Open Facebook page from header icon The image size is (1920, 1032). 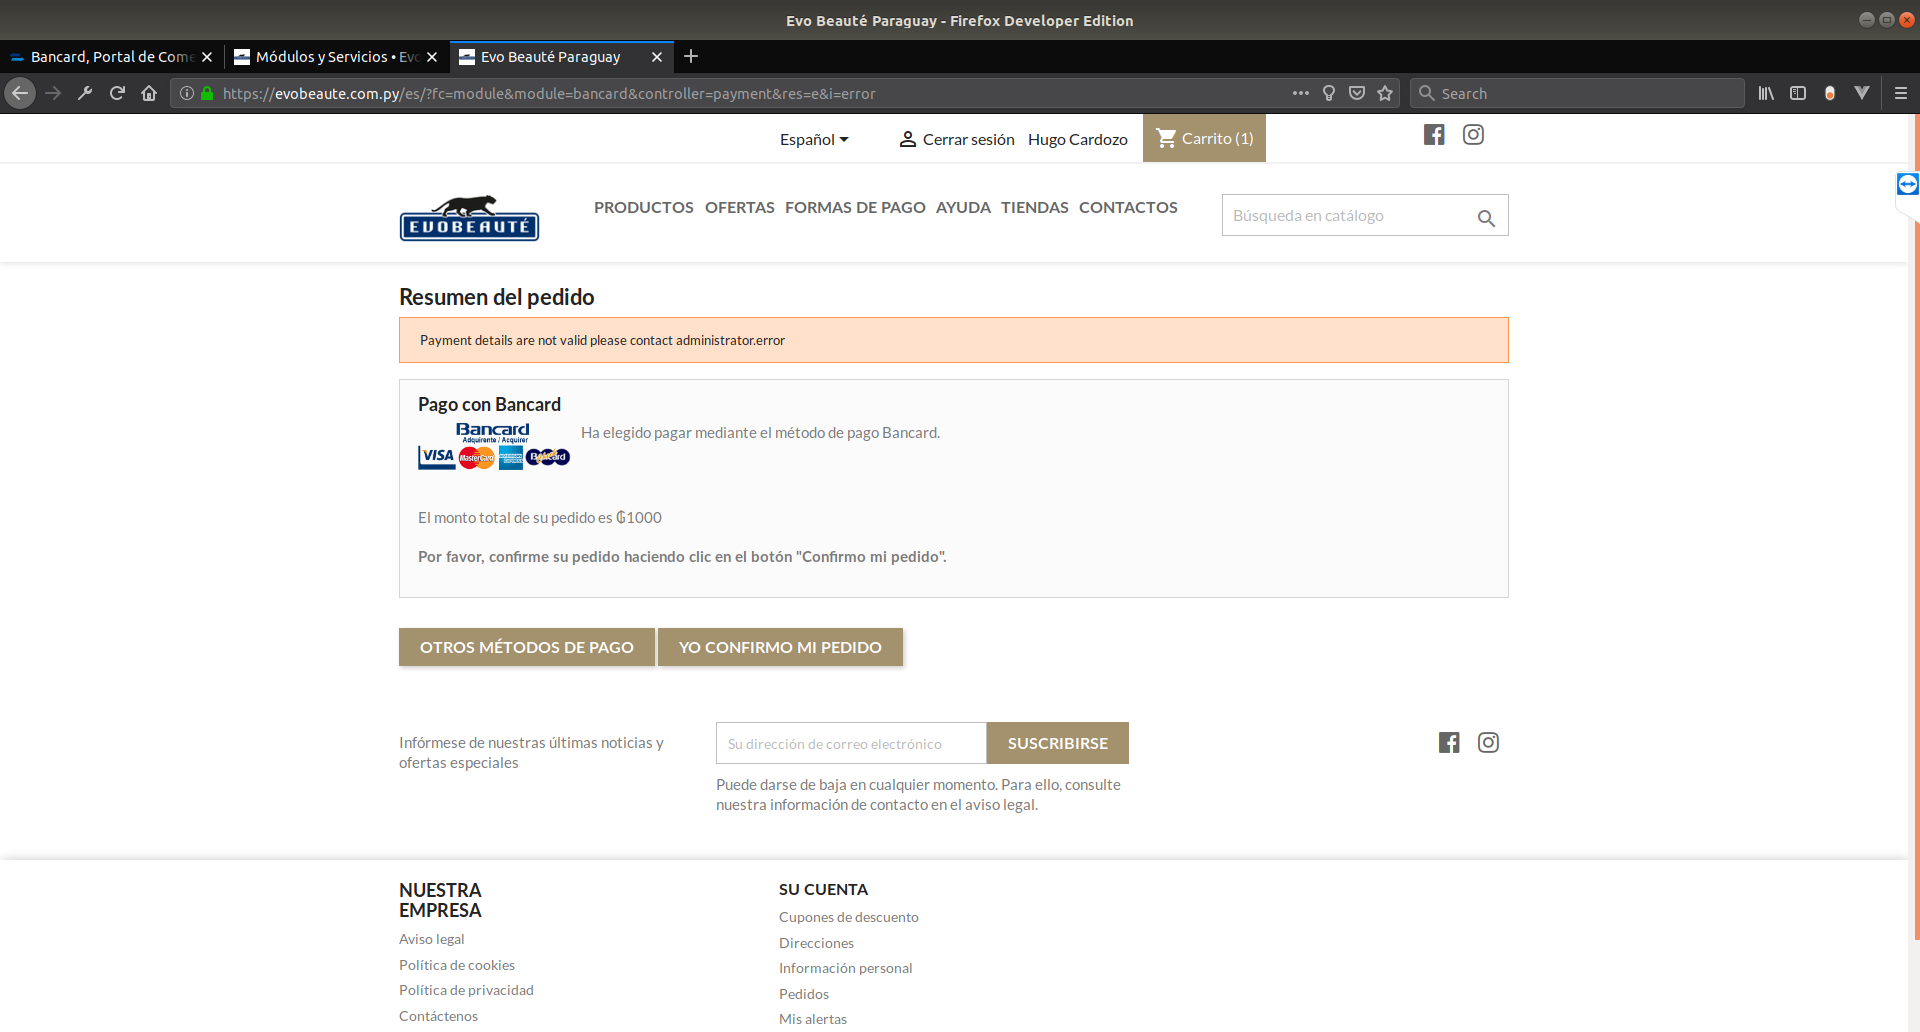[1434, 135]
